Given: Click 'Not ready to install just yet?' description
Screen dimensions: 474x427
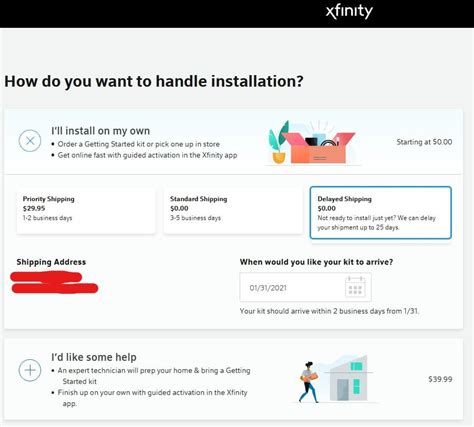Looking at the screenshot, I should tap(377, 223).
